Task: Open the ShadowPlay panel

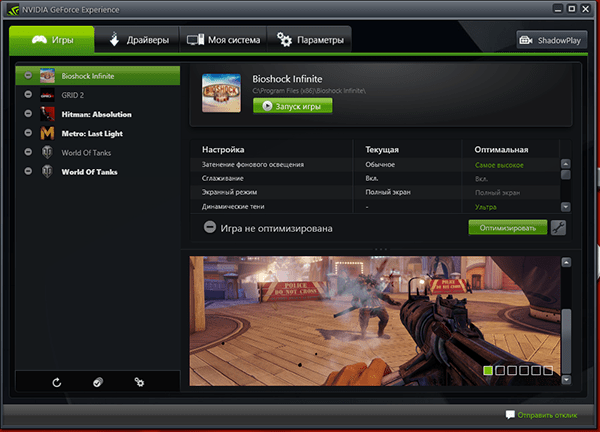Action: (x=552, y=40)
